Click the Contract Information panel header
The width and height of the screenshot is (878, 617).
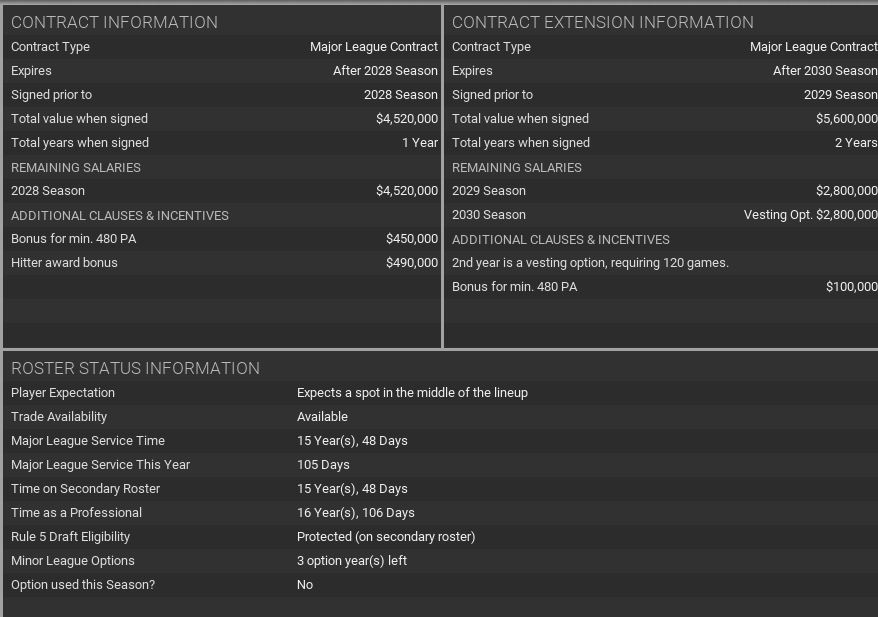tap(114, 22)
